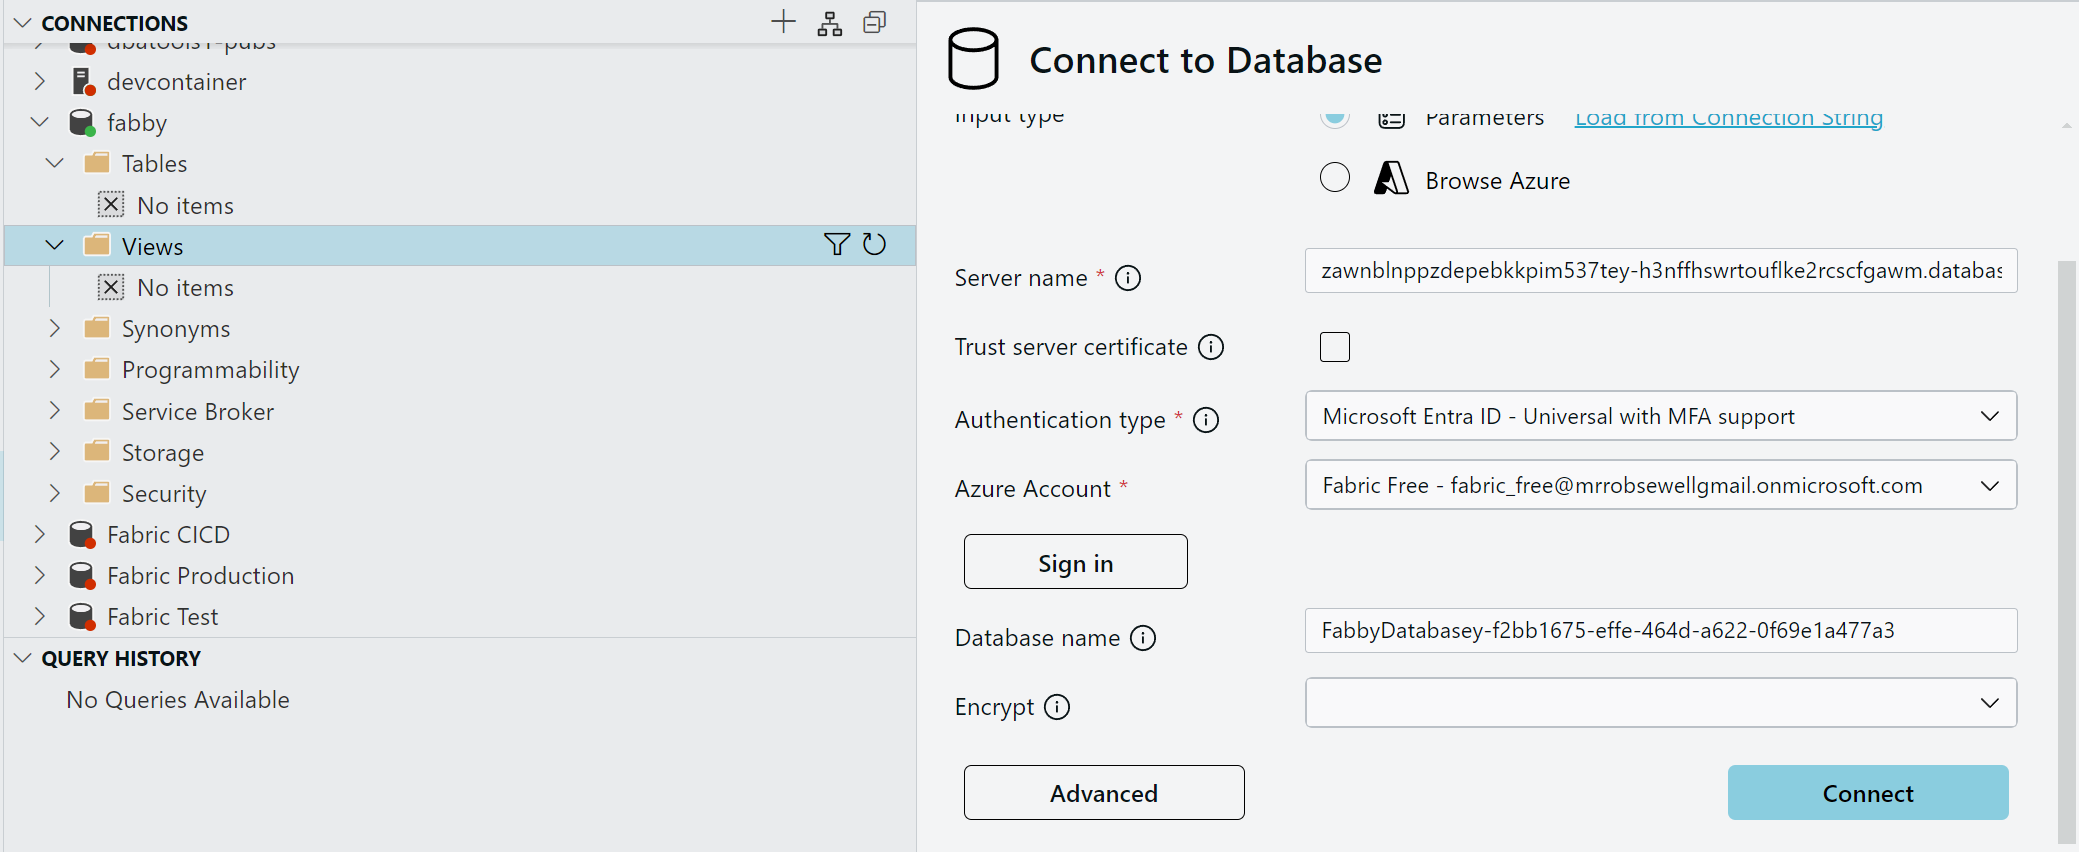Screen dimensions: 2079x852
Task: Expand the Fabric CICD node
Action: click(x=40, y=534)
